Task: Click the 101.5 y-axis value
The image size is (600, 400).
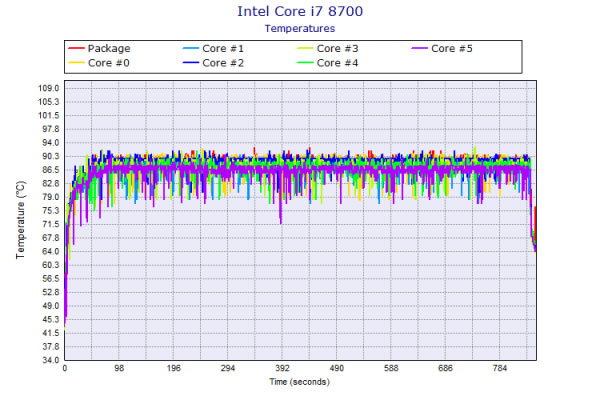Action: tap(49, 116)
